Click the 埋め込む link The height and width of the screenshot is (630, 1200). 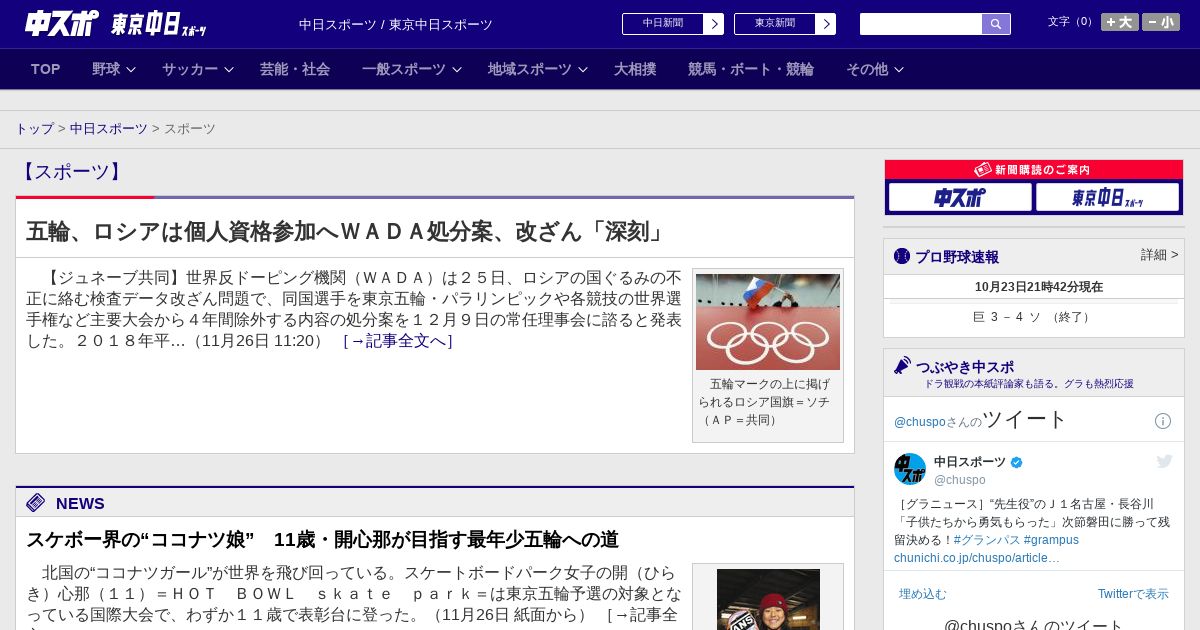[923, 594]
